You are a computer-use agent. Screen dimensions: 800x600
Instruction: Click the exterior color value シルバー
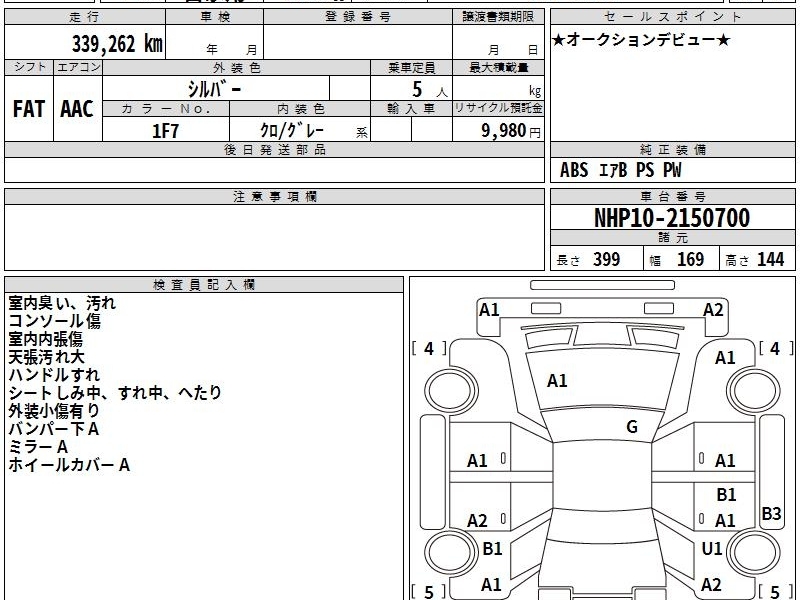coord(214,89)
